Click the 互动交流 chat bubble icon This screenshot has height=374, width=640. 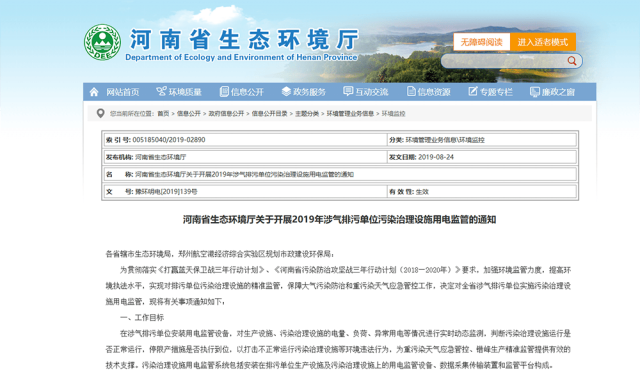click(x=348, y=91)
